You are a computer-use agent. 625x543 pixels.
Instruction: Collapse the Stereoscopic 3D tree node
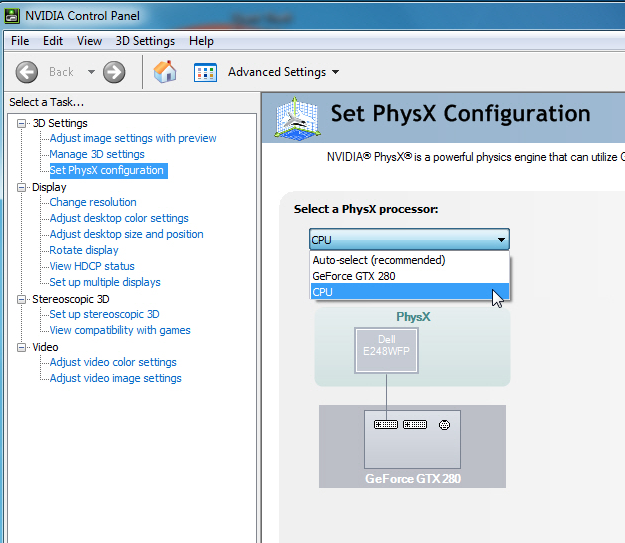[x=22, y=299]
